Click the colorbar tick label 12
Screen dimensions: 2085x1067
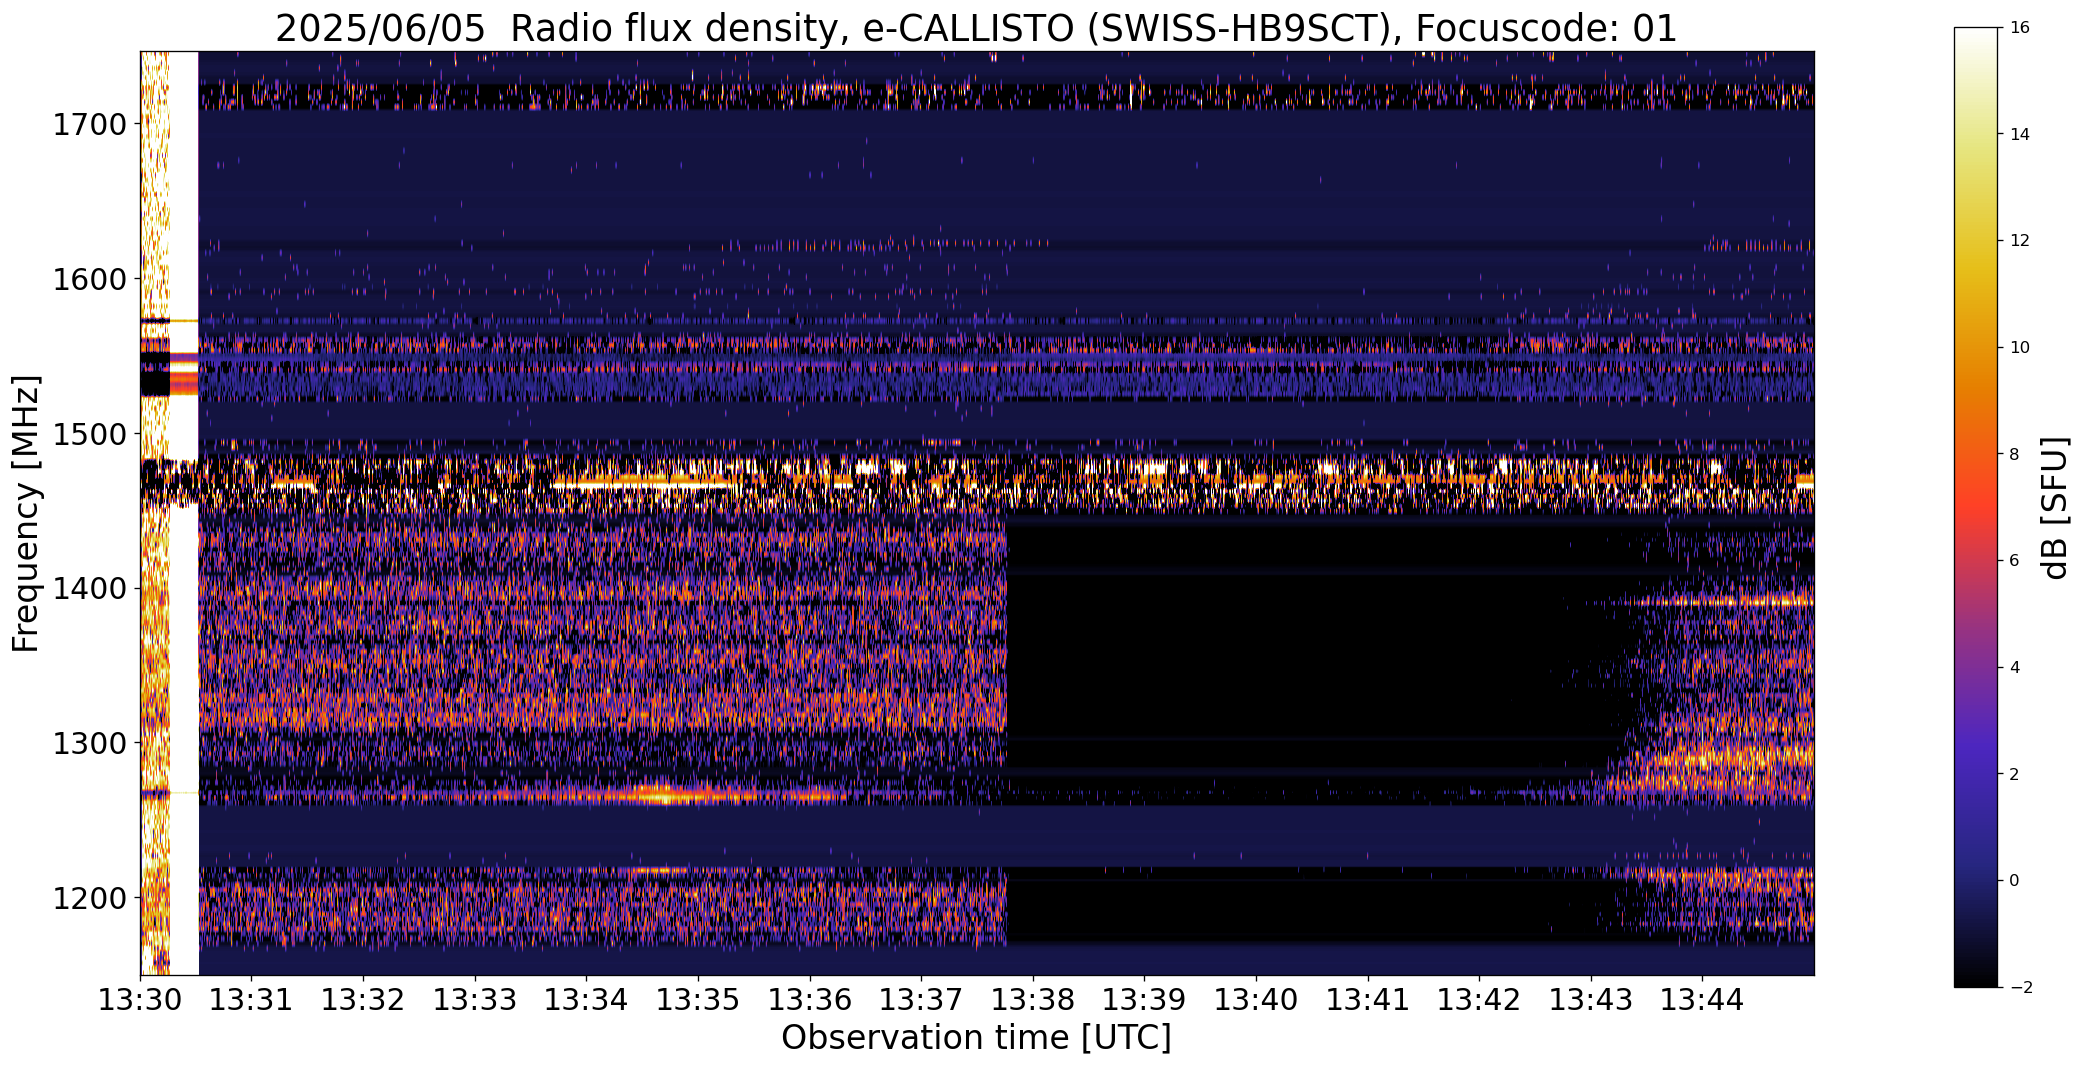pos(2019,241)
